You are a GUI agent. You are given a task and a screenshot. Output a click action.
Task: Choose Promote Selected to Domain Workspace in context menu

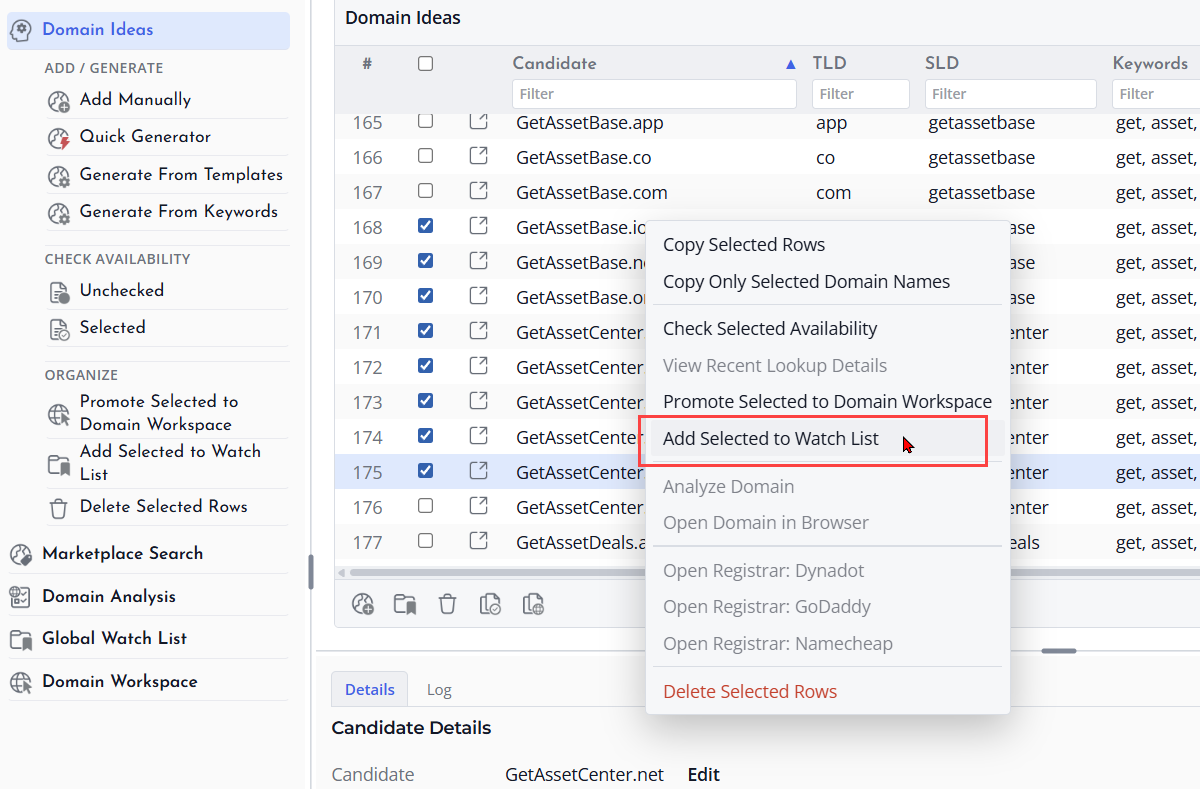(x=826, y=402)
